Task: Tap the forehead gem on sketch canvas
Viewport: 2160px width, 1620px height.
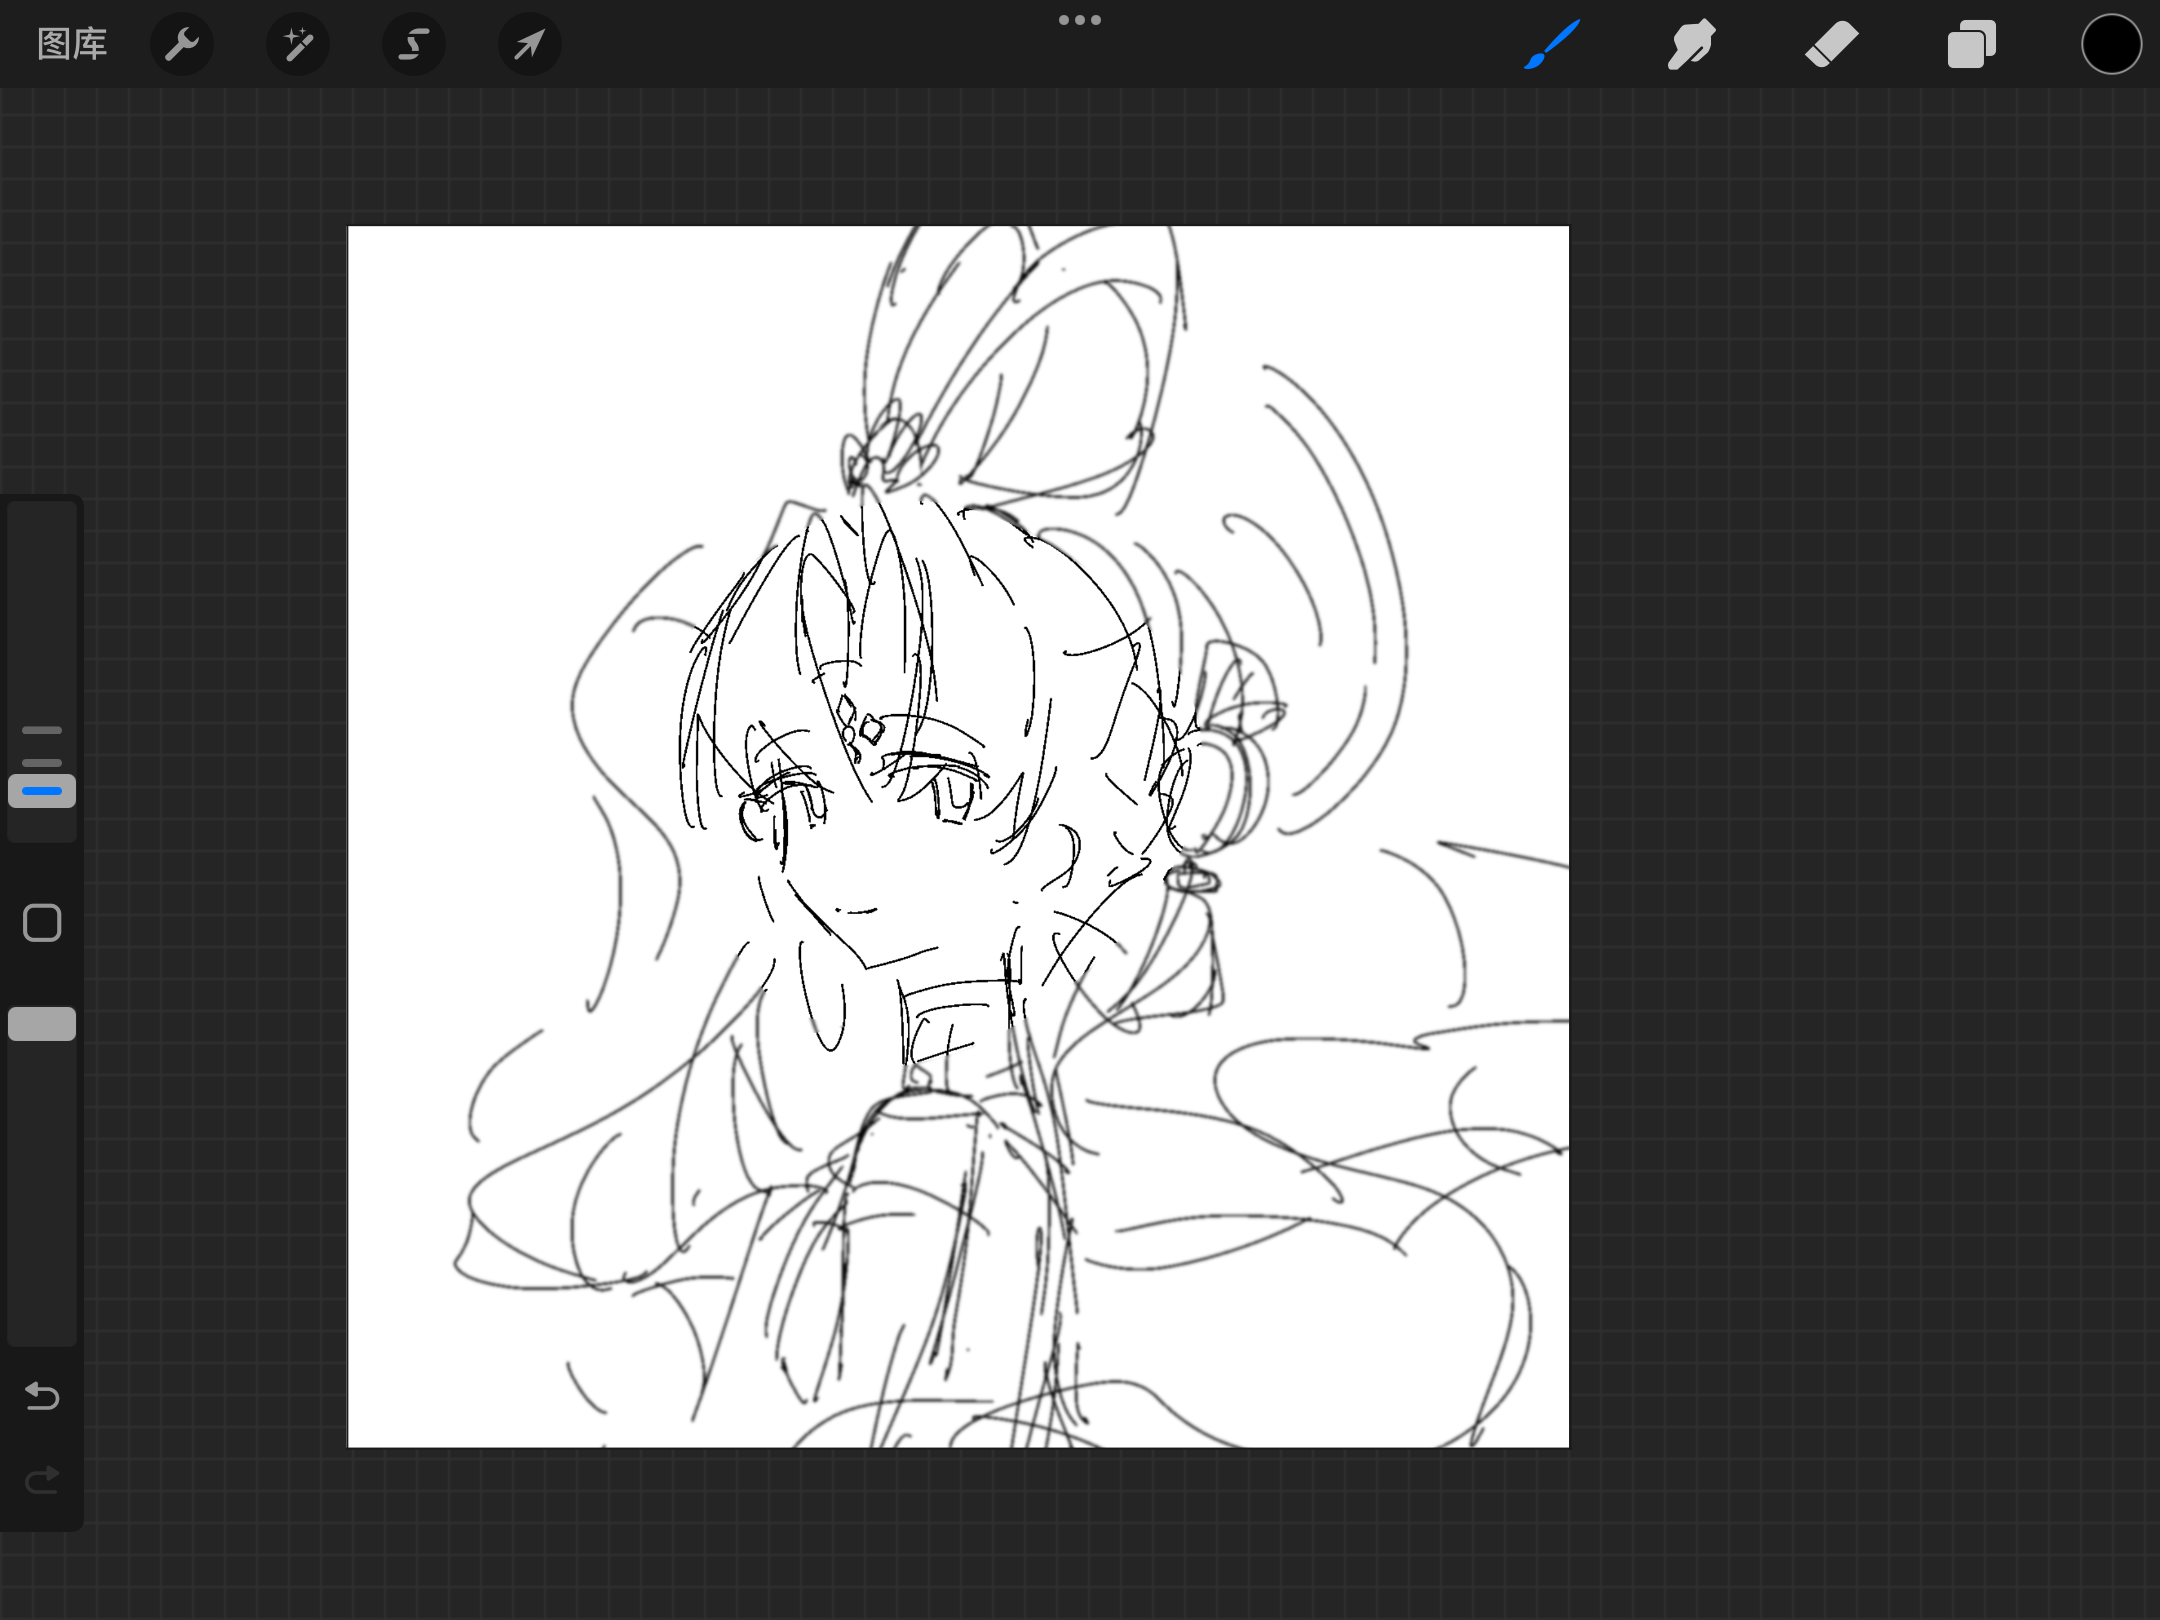Action: coord(858,723)
